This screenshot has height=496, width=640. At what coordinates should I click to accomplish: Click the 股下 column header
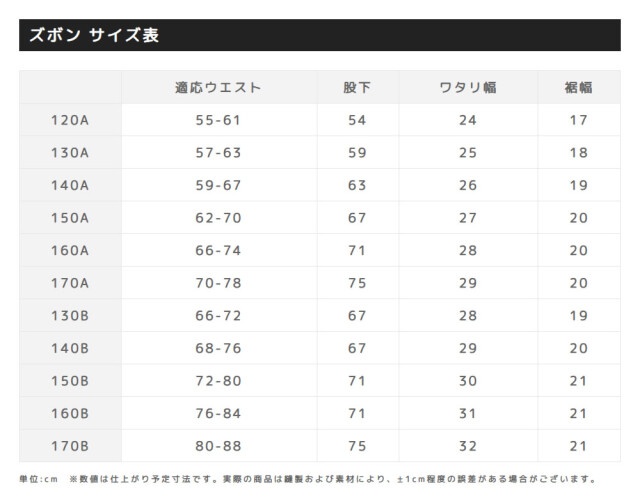[x=357, y=87]
